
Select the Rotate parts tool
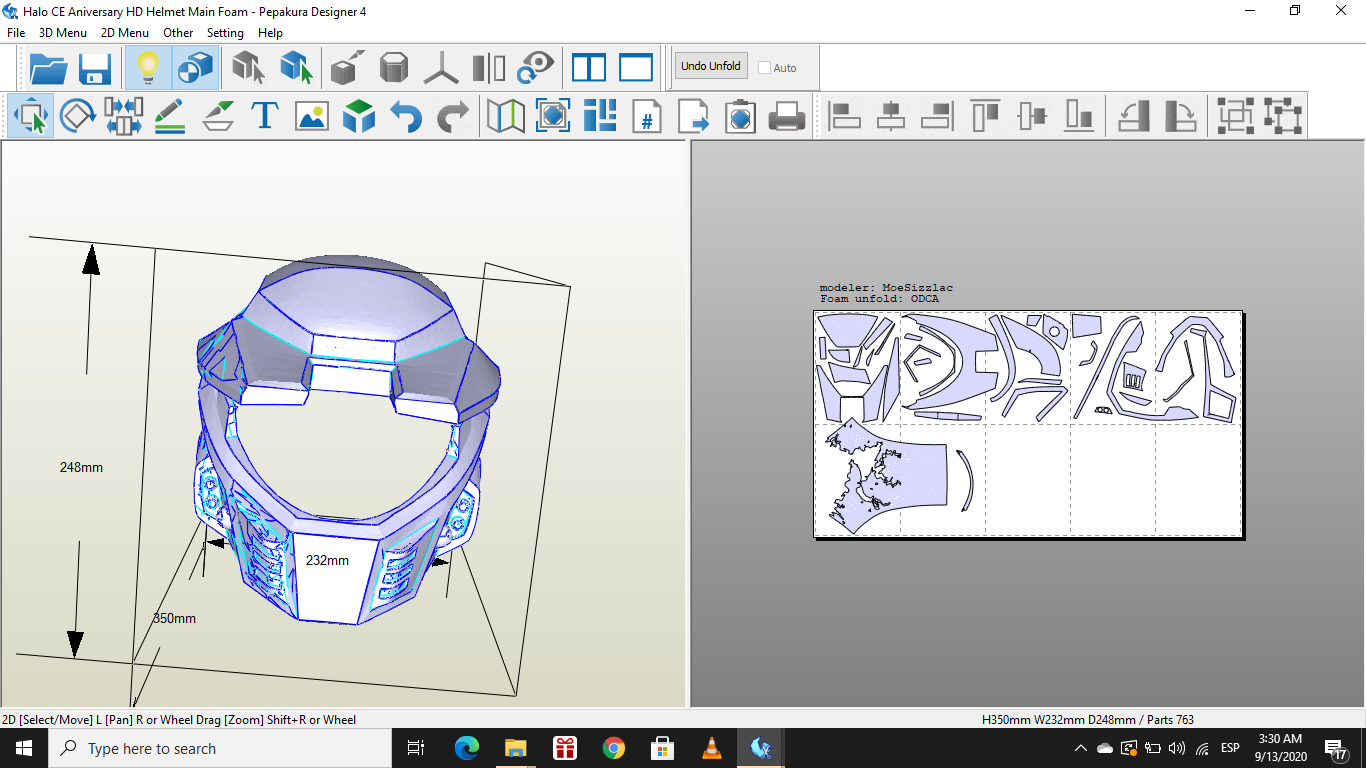coord(77,116)
